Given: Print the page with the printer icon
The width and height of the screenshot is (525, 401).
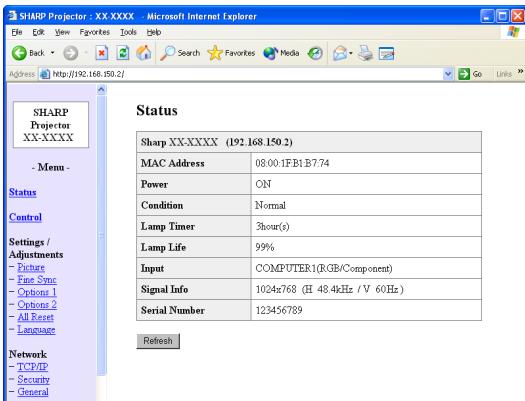Looking at the screenshot, I should coord(365,53).
